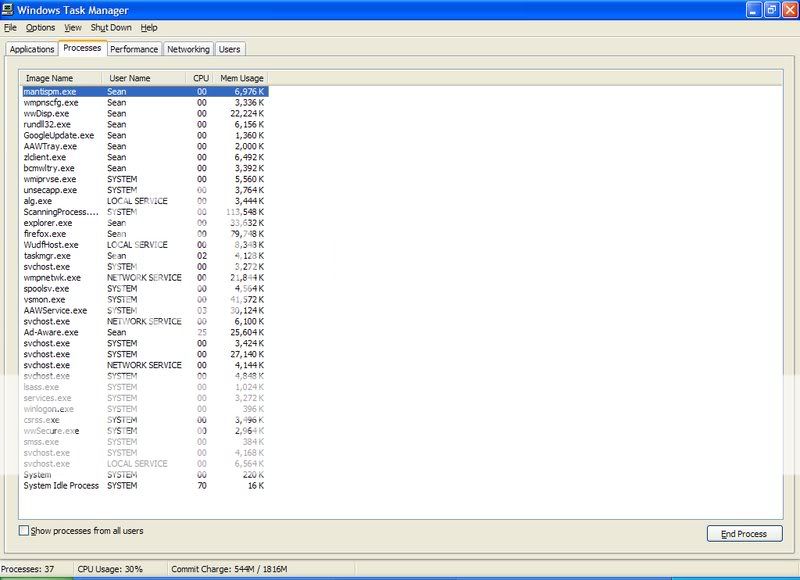
Task: Expand the View menu
Action: pos(73,28)
